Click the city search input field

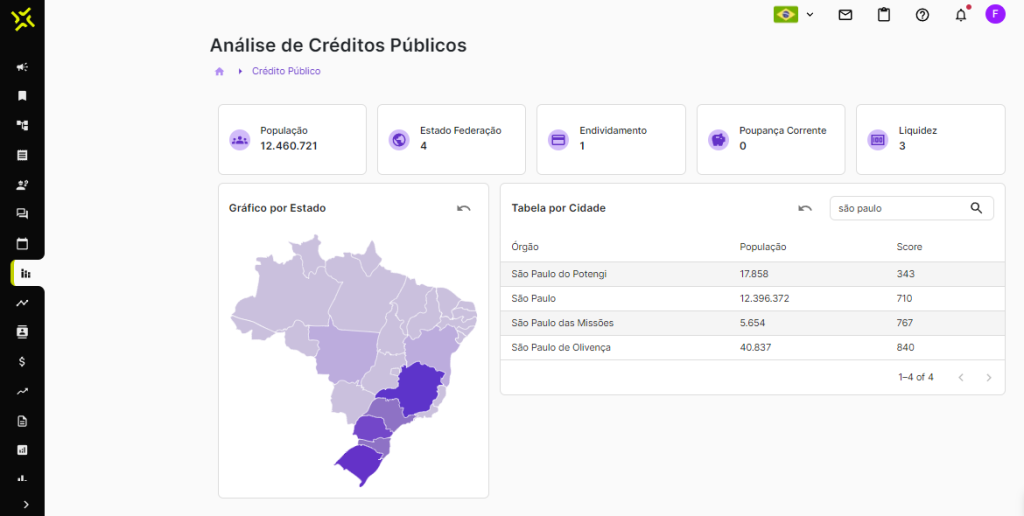point(898,208)
